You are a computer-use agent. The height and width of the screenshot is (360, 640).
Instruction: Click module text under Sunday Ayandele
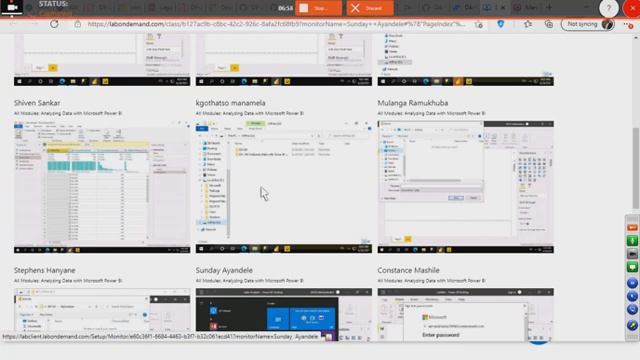pyautogui.click(x=249, y=280)
